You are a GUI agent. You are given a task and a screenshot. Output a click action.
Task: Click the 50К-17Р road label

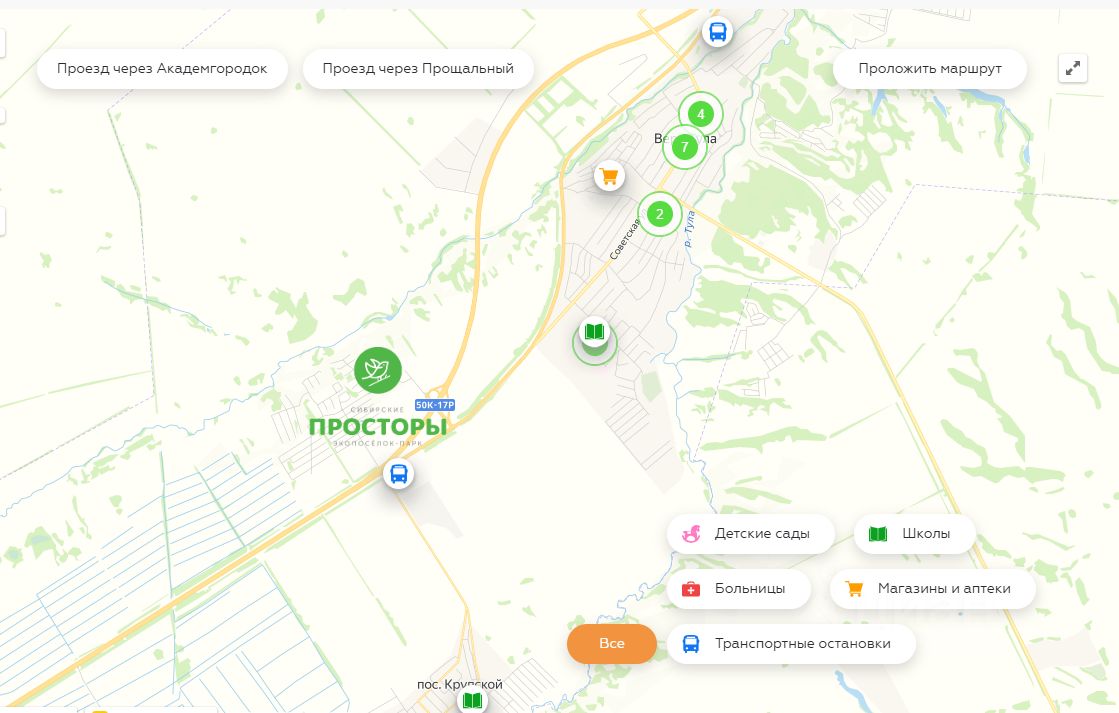pos(435,405)
